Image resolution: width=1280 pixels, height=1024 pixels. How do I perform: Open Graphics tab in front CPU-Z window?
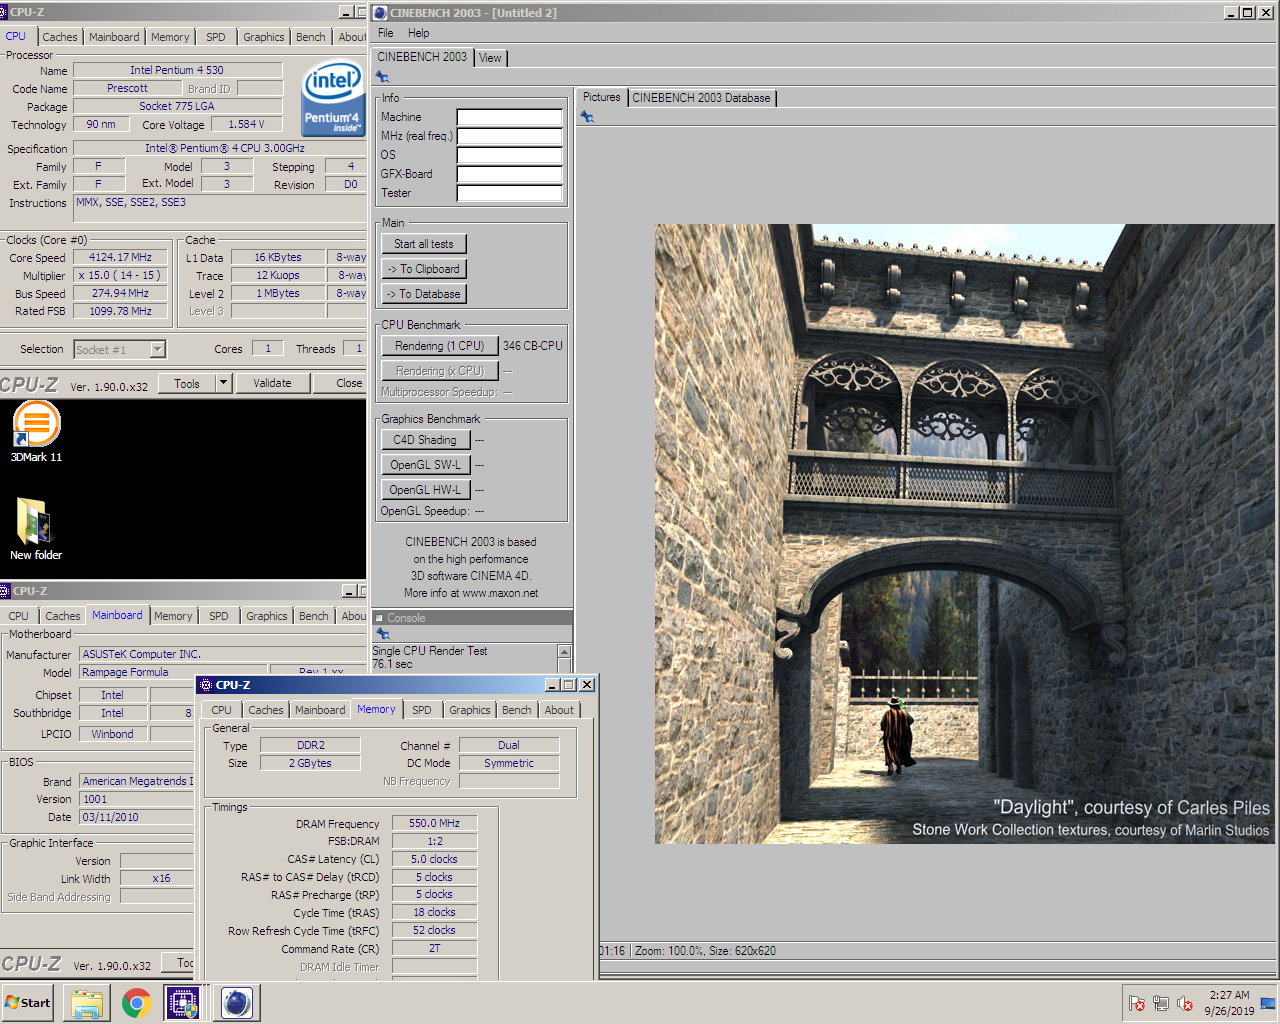[470, 710]
